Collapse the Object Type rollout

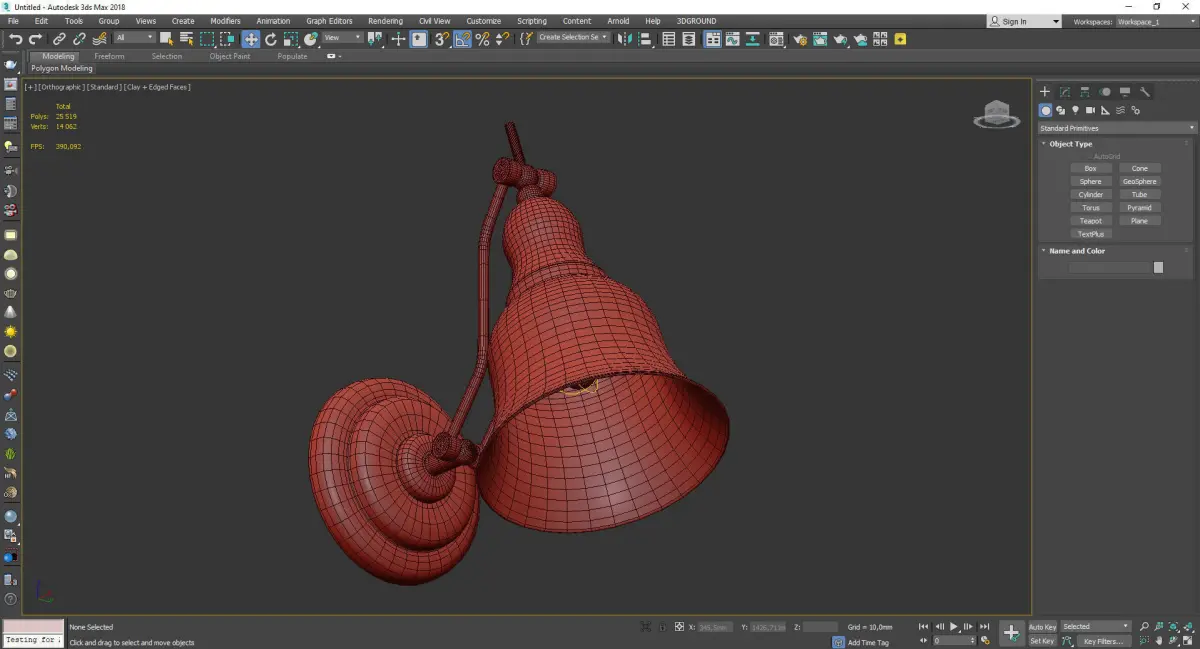pos(1070,144)
